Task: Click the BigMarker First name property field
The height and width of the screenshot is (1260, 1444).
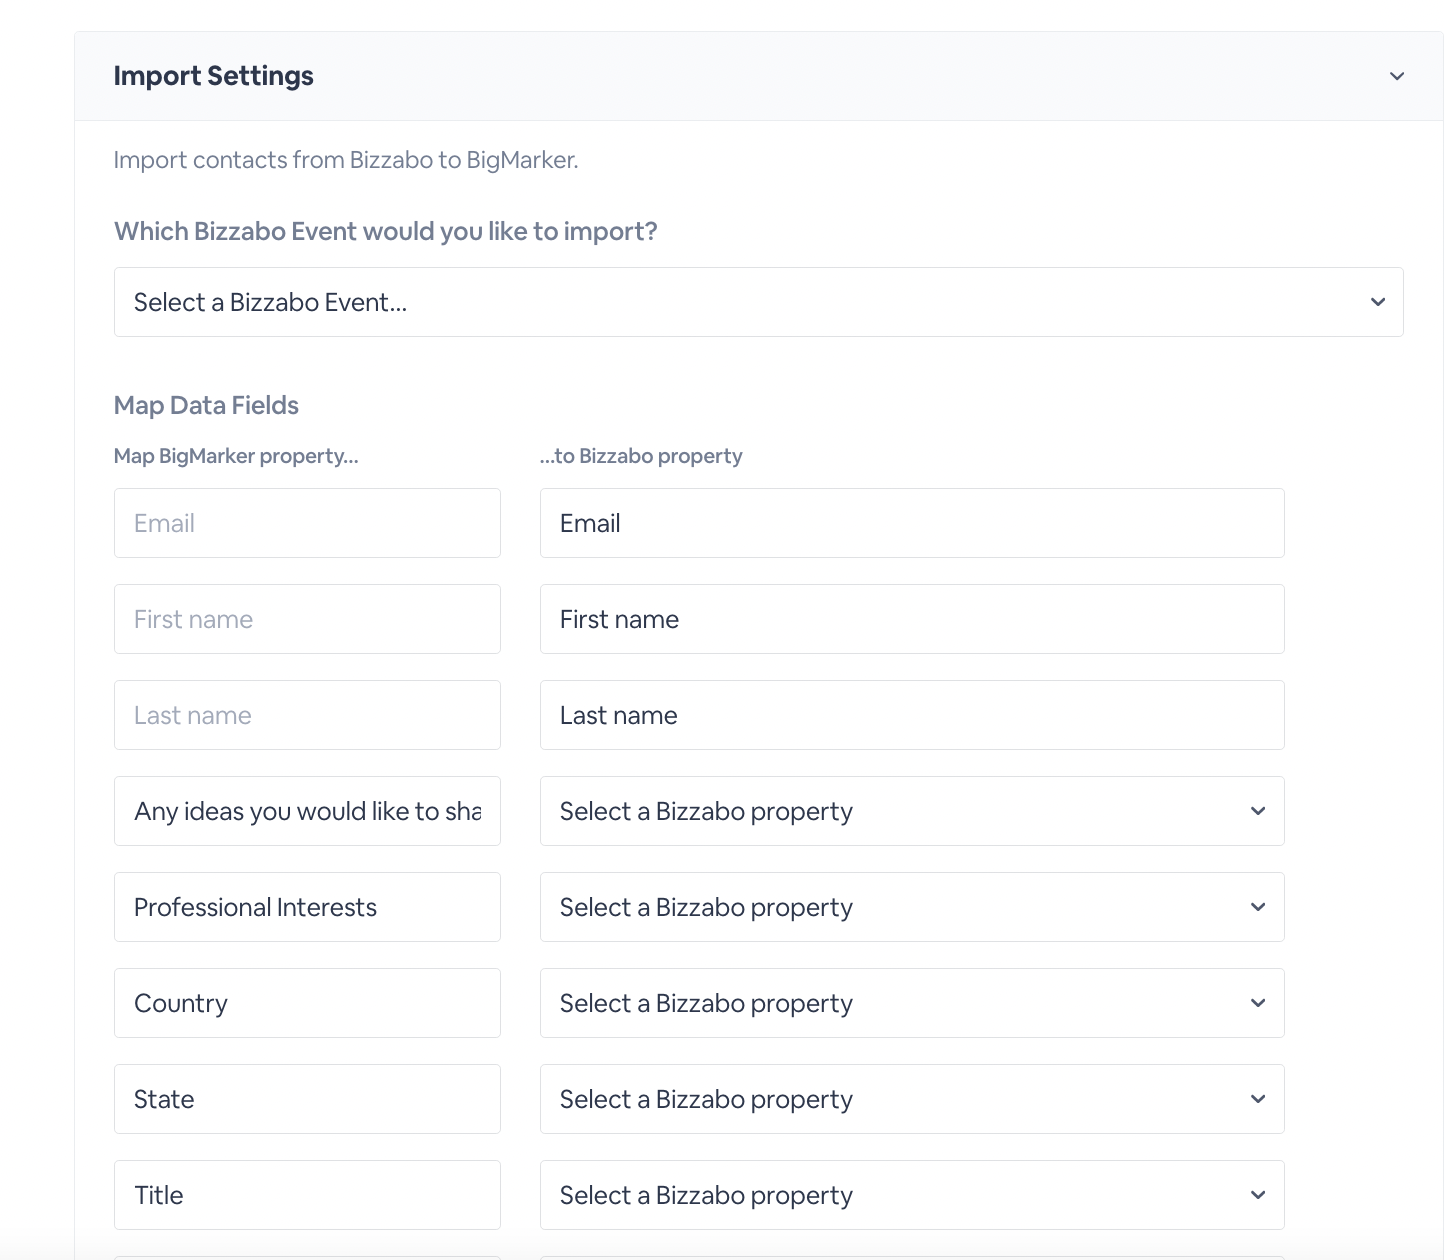Action: [307, 619]
